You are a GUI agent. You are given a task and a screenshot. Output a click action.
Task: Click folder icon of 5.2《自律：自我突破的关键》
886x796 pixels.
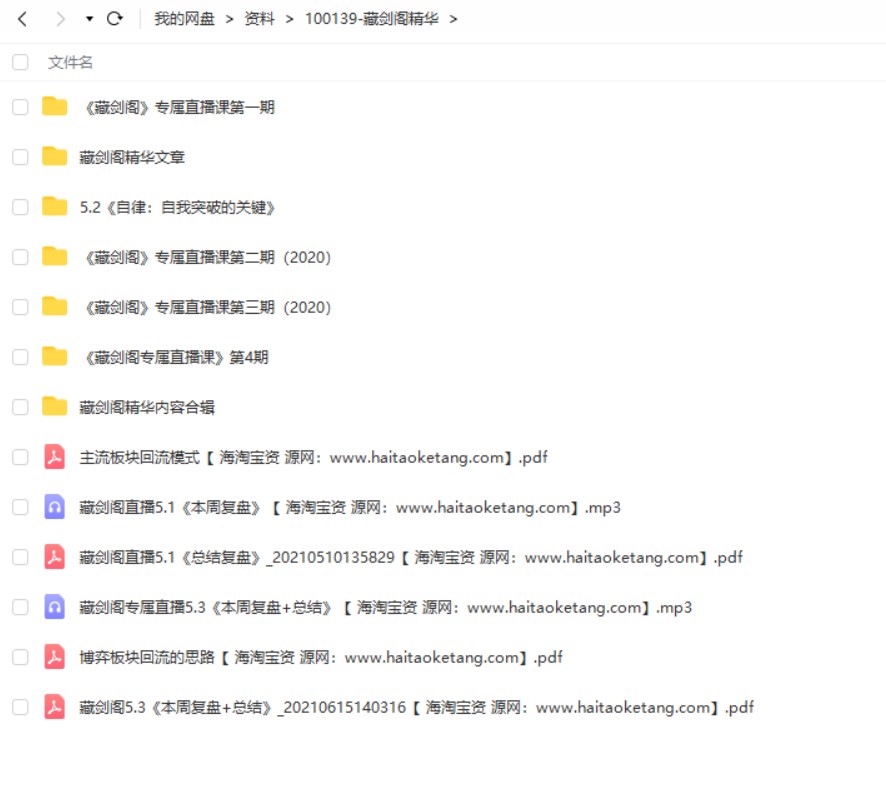pos(55,206)
